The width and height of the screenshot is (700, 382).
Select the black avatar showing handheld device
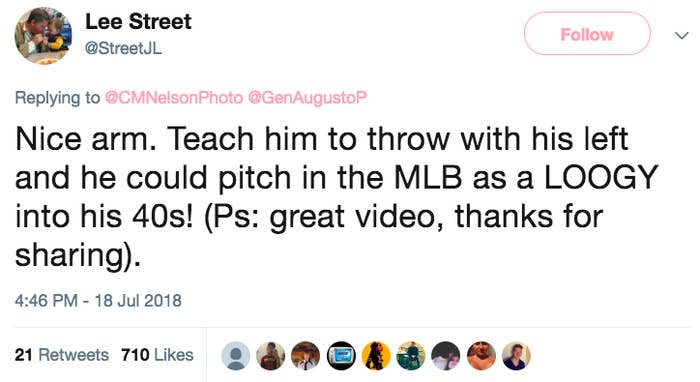(x=341, y=356)
